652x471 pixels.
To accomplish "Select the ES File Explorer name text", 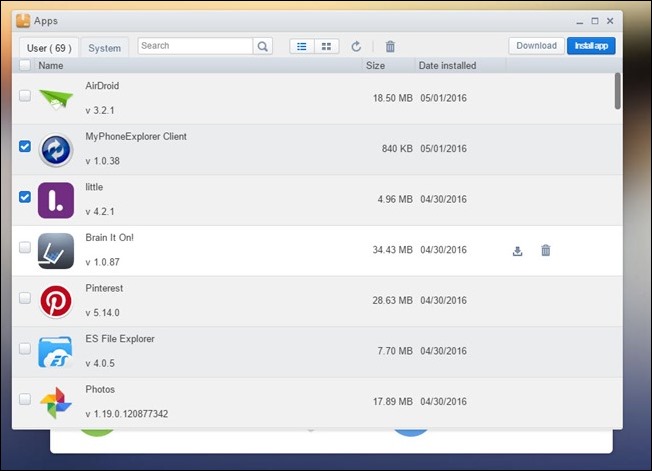I will tap(120, 339).
